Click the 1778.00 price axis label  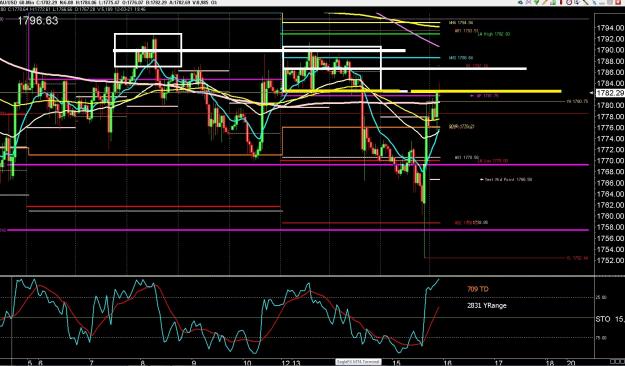coord(609,117)
